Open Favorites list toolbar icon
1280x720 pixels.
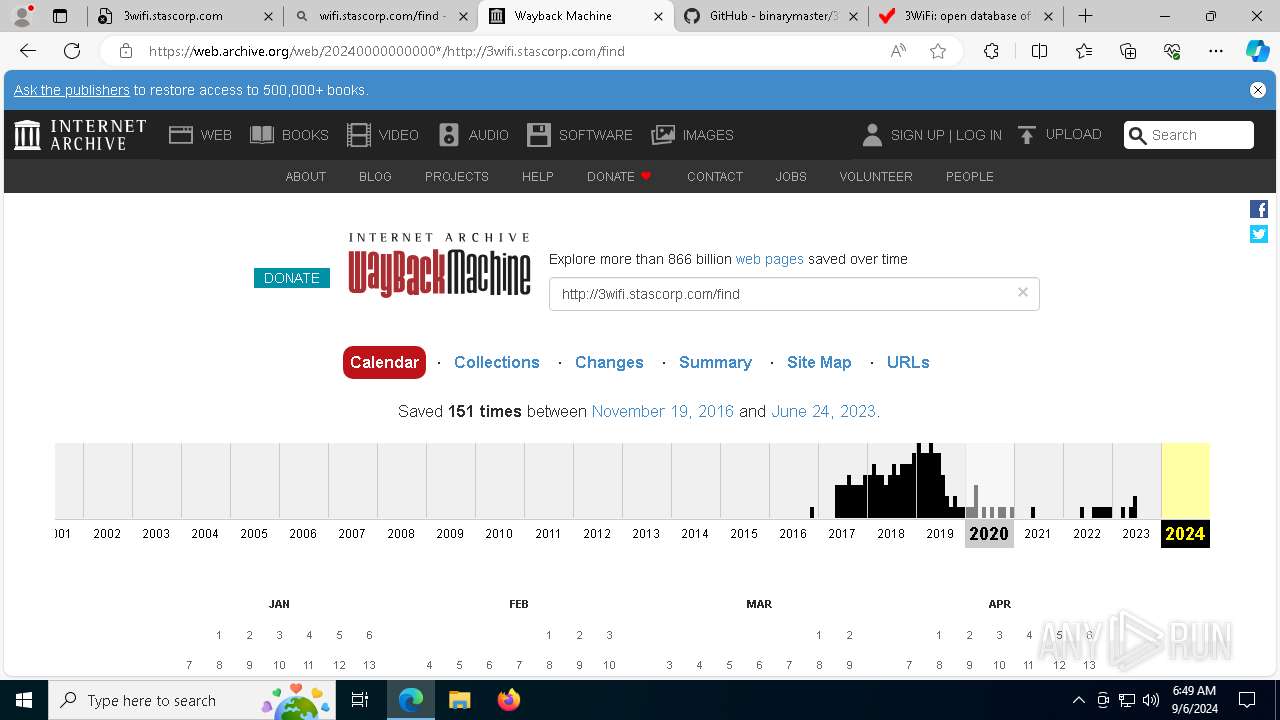coord(1084,51)
